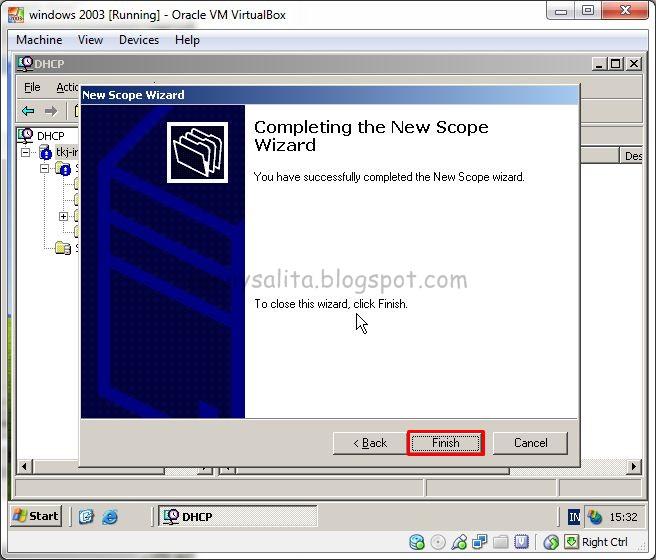Click the mouse integration status icon

coord(551,542)
